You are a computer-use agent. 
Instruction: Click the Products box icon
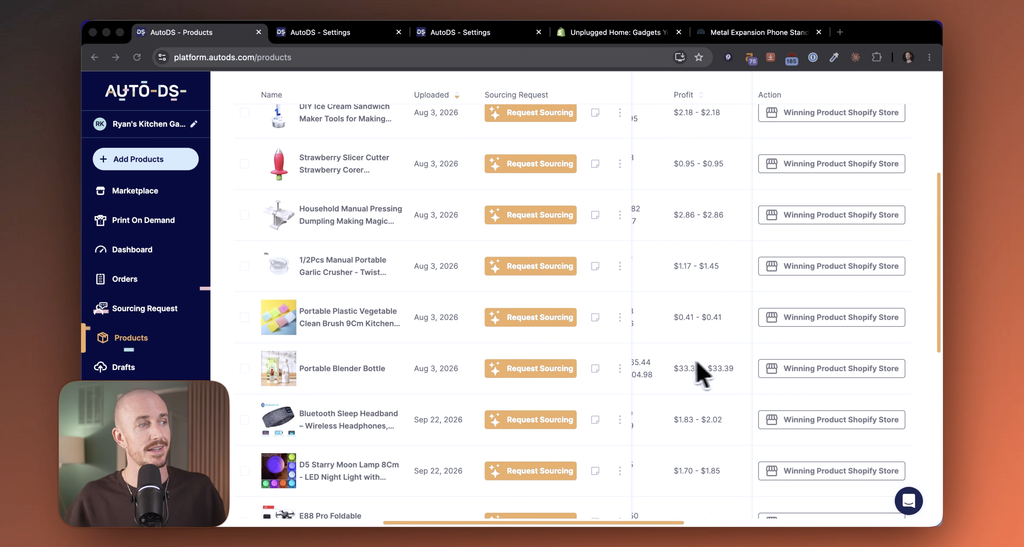tap(103, 337)
